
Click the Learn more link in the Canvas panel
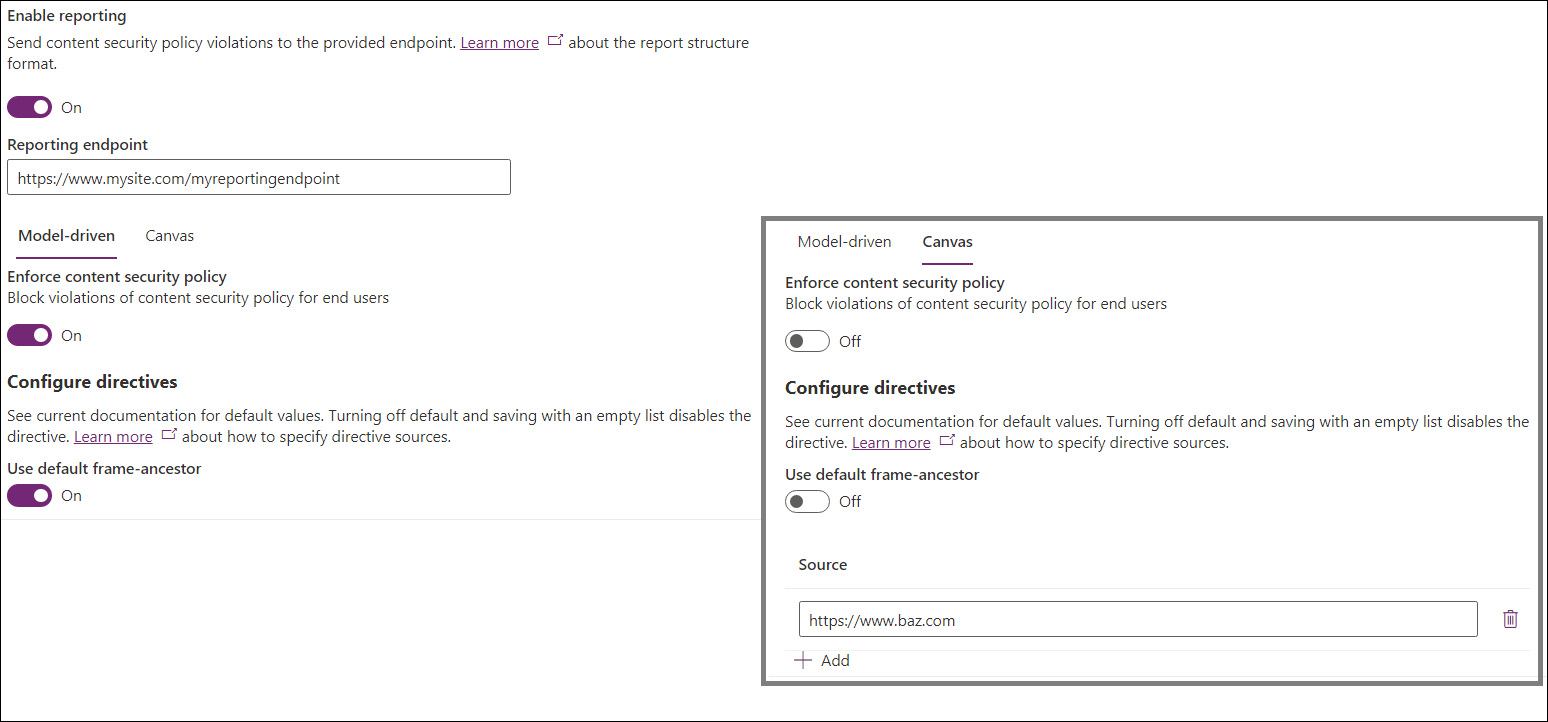pyautogui.click(x=890, y=441)
